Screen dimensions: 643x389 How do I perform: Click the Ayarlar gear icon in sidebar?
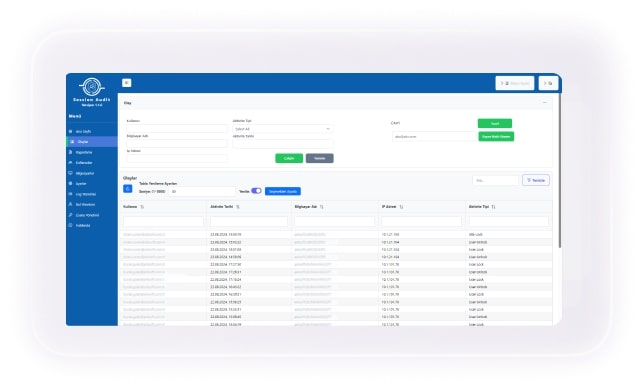pos(71,184)
